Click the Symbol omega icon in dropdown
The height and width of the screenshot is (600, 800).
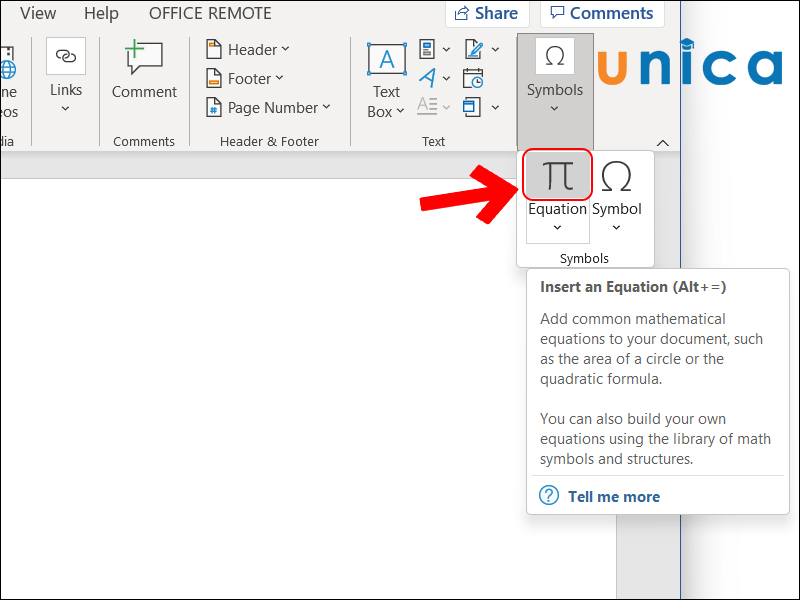tap(616, 177)
